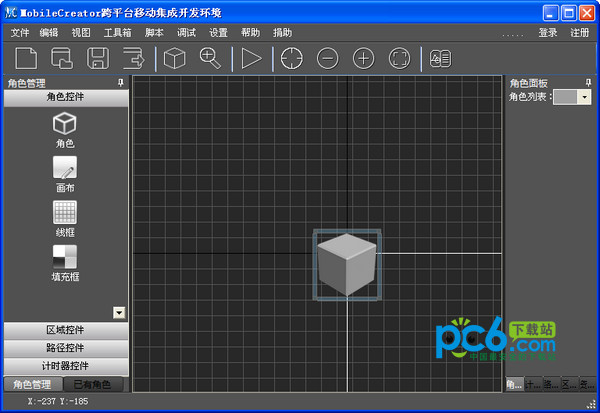Open the 工具箱 menu
This screenshot has width=600, height=413.
[117, 33]
